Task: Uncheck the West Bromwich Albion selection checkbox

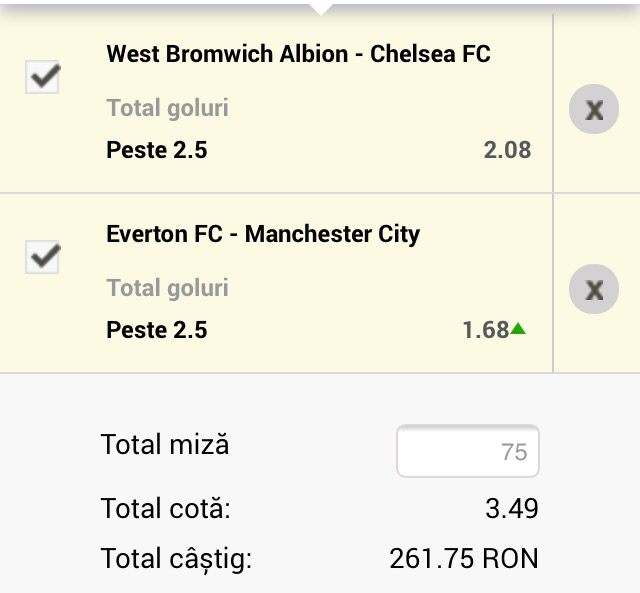Action: [x=42, y=77]
